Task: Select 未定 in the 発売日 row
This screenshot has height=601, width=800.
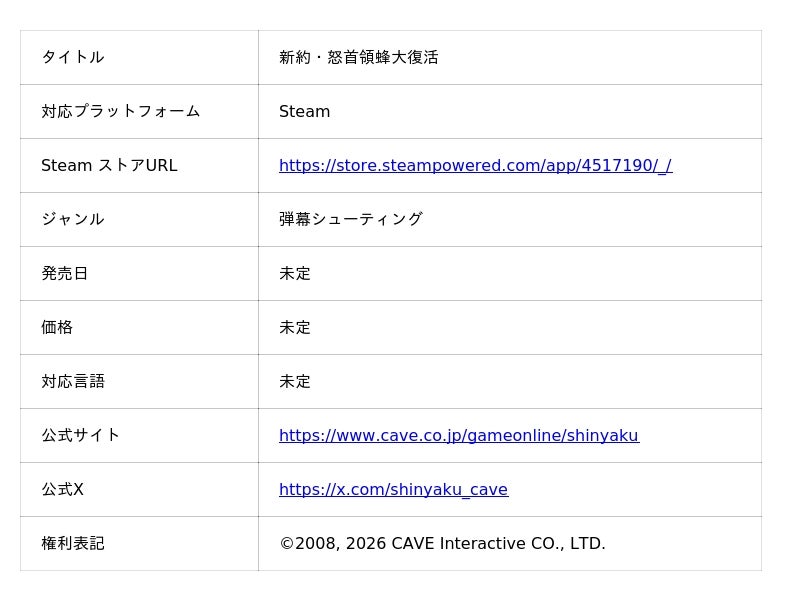Action: point(295,274)
